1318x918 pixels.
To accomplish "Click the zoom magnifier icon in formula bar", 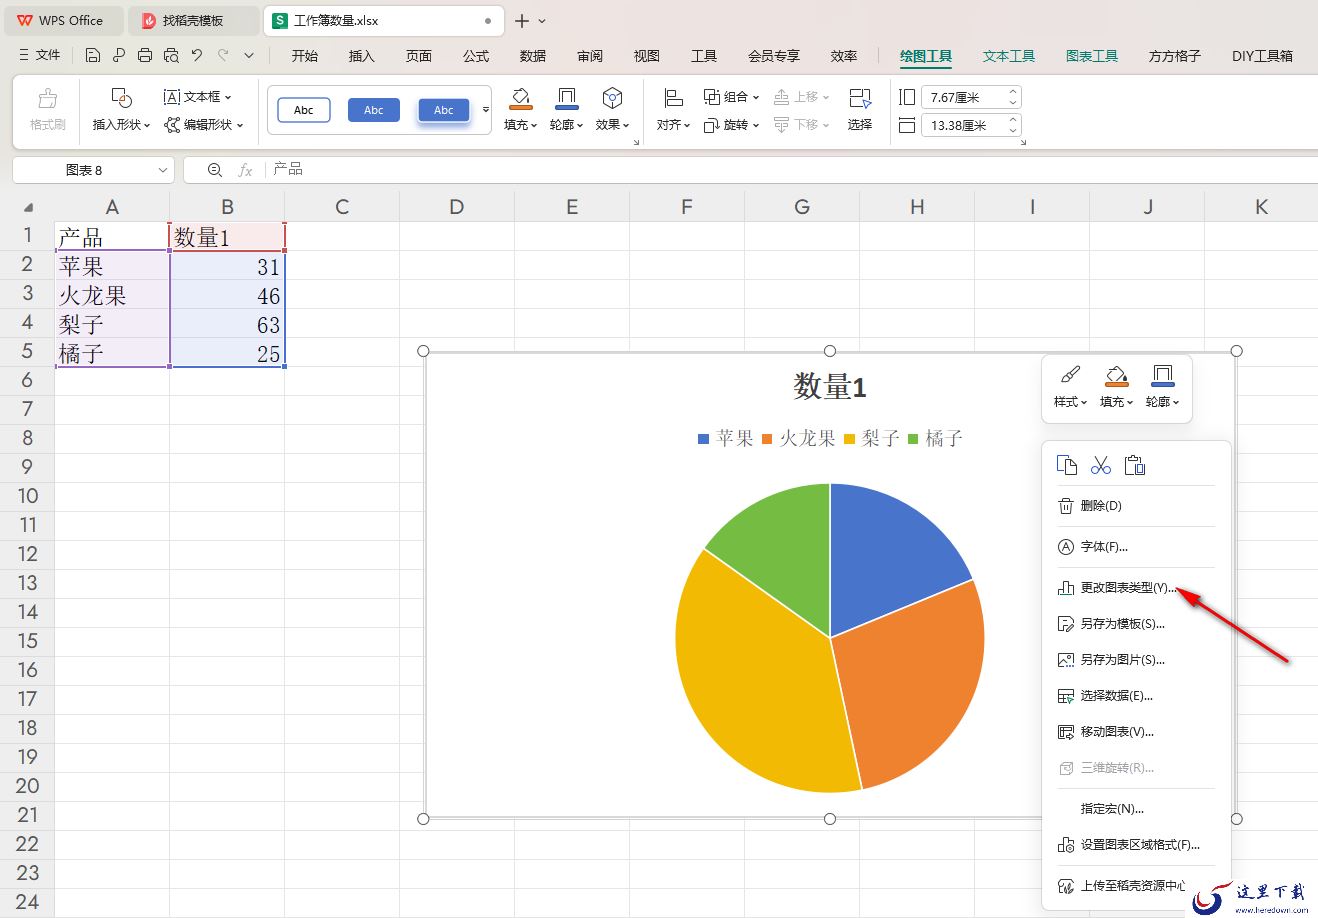I will (x=215, y=170).
